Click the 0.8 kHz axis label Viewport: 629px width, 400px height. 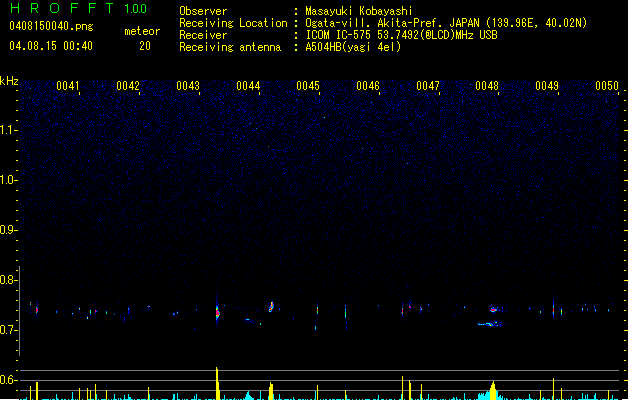point(8,280)
